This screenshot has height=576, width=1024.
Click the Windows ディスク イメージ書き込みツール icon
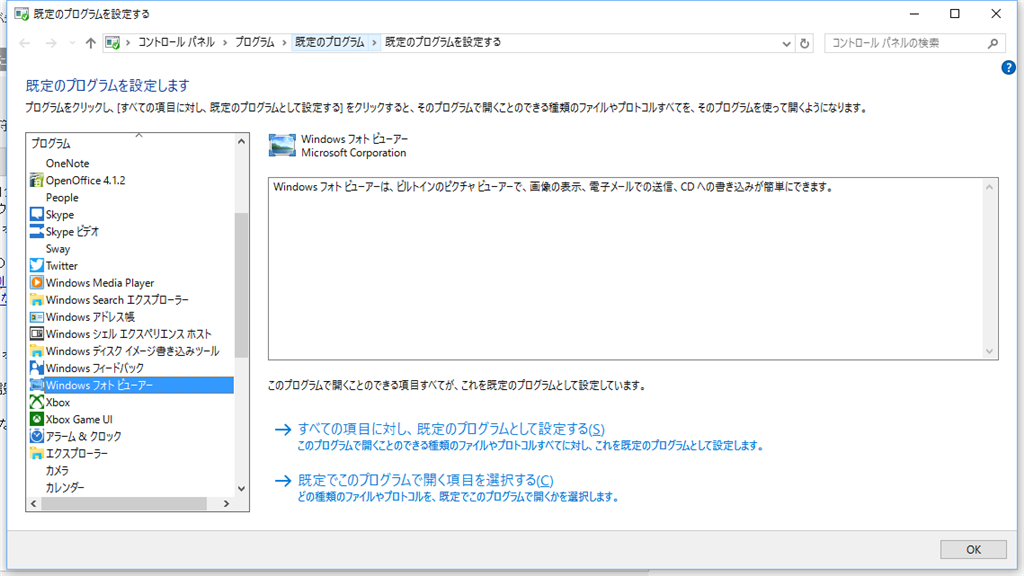[37, 351]
